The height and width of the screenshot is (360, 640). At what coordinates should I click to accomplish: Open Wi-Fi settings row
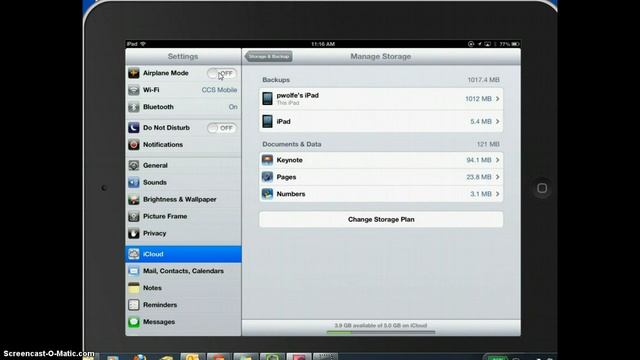(x=183, y=90)
